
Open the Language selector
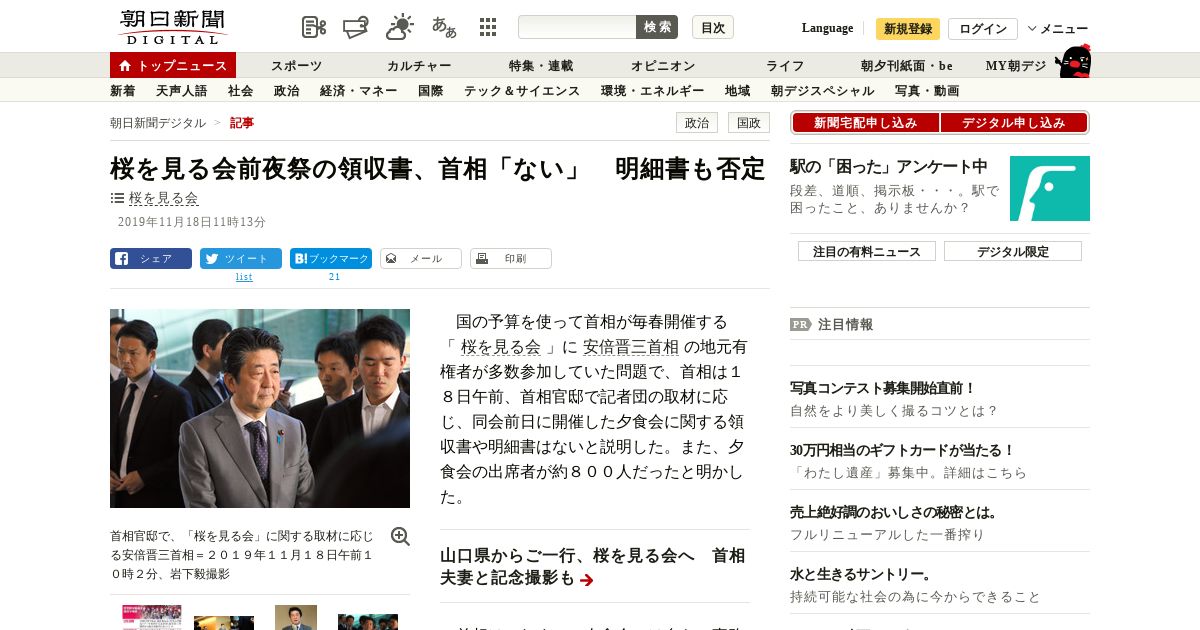[828, 28]
